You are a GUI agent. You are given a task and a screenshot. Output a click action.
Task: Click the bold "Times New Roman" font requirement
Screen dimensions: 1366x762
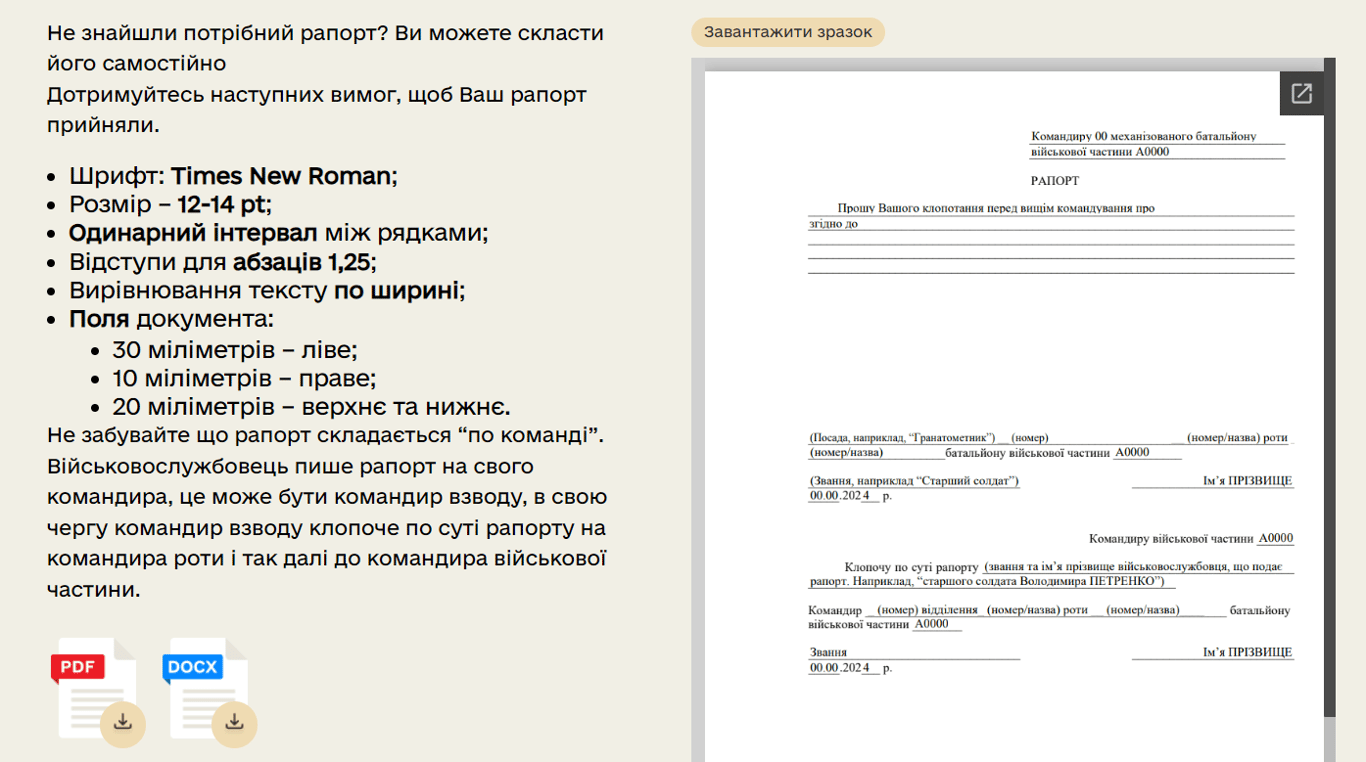coord(280,176)
